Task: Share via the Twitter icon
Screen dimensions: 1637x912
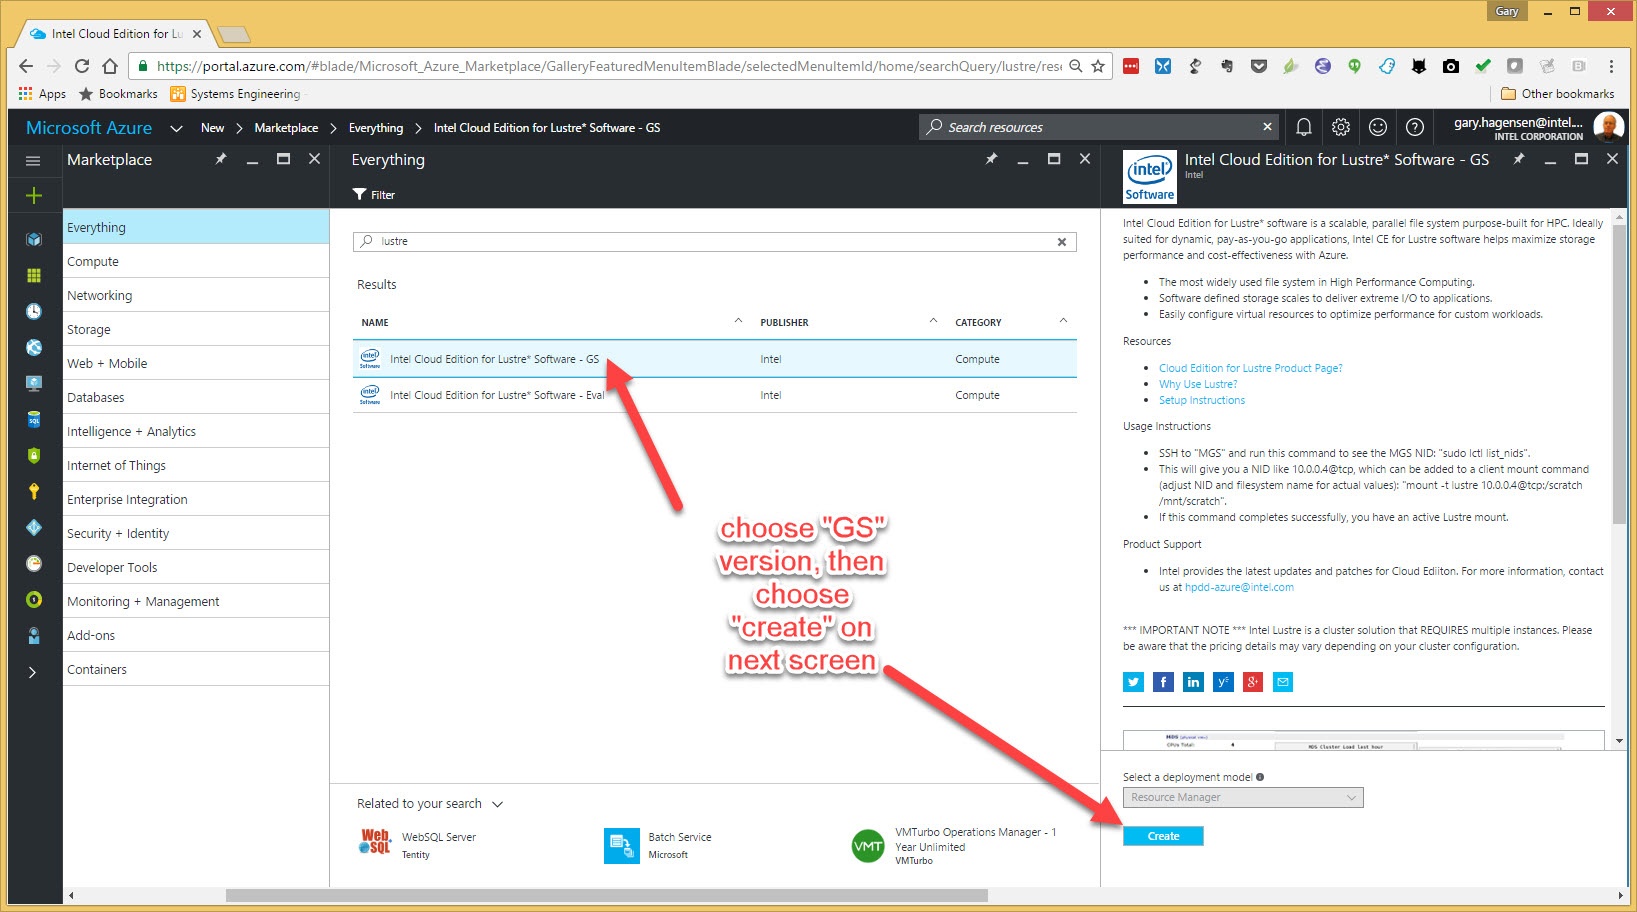Action: tap(1133, 682)
